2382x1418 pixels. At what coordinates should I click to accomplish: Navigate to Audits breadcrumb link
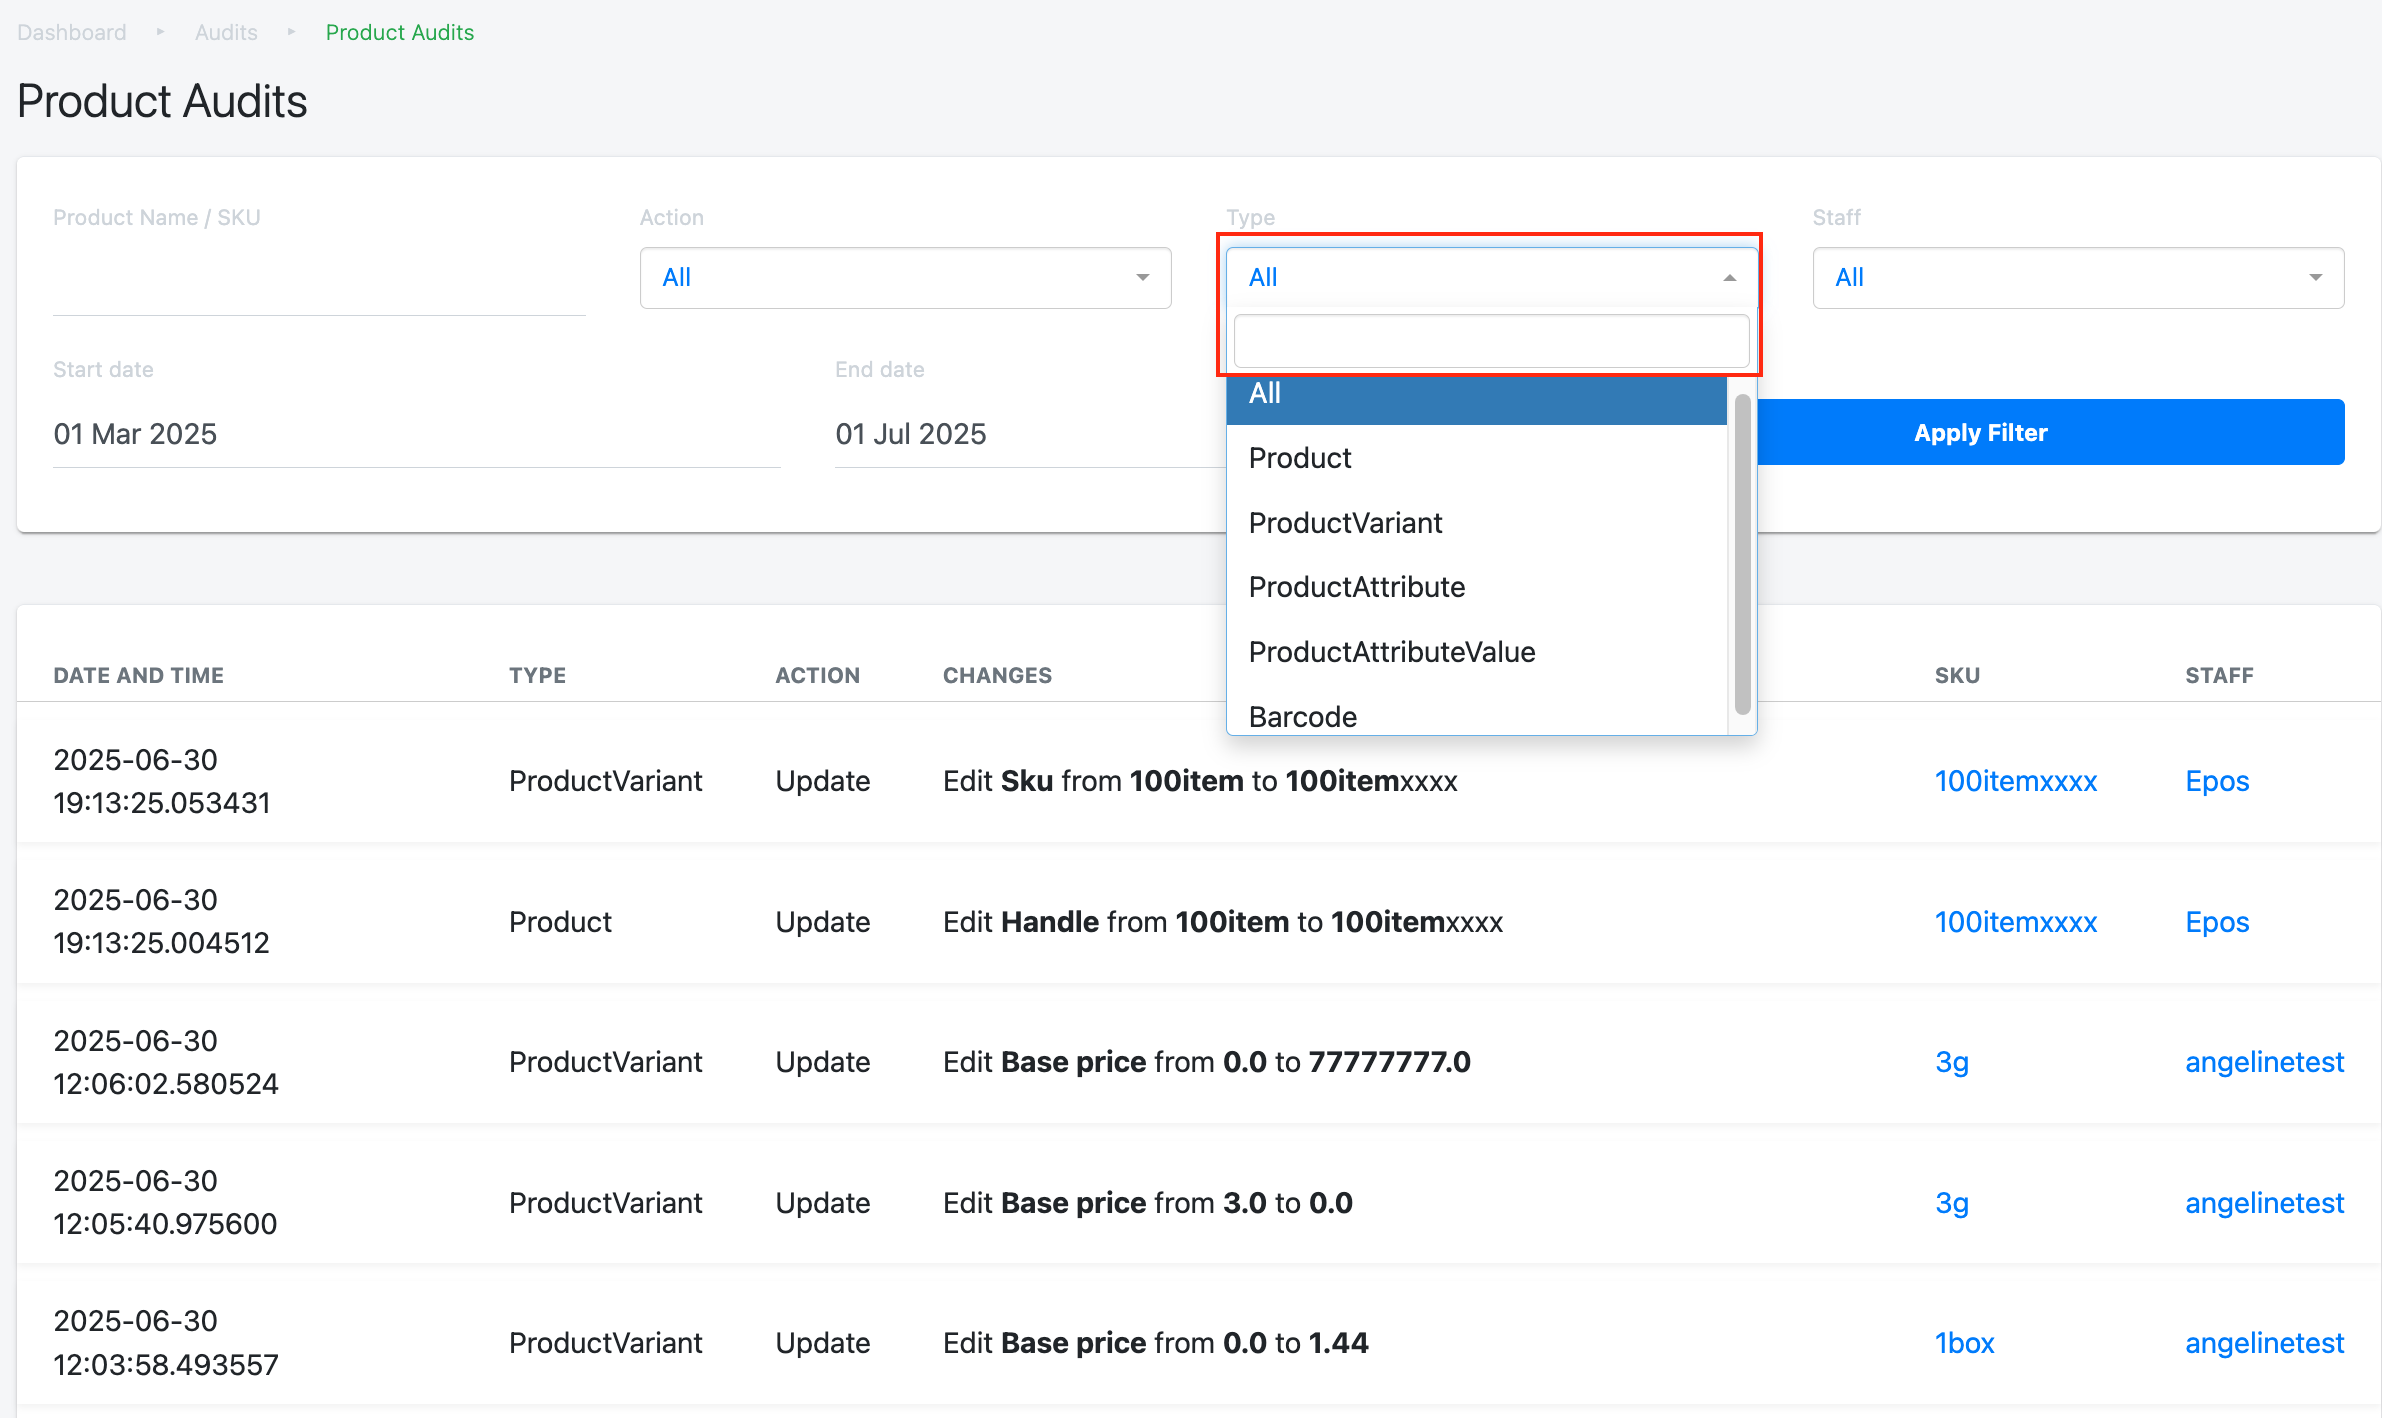(x=226, y=32)
